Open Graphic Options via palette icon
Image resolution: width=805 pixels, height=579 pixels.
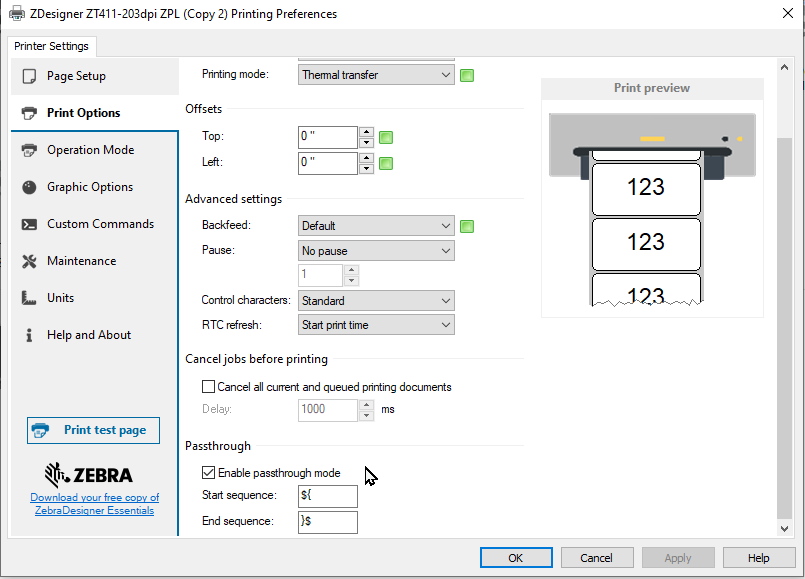[x=29, y=187]
